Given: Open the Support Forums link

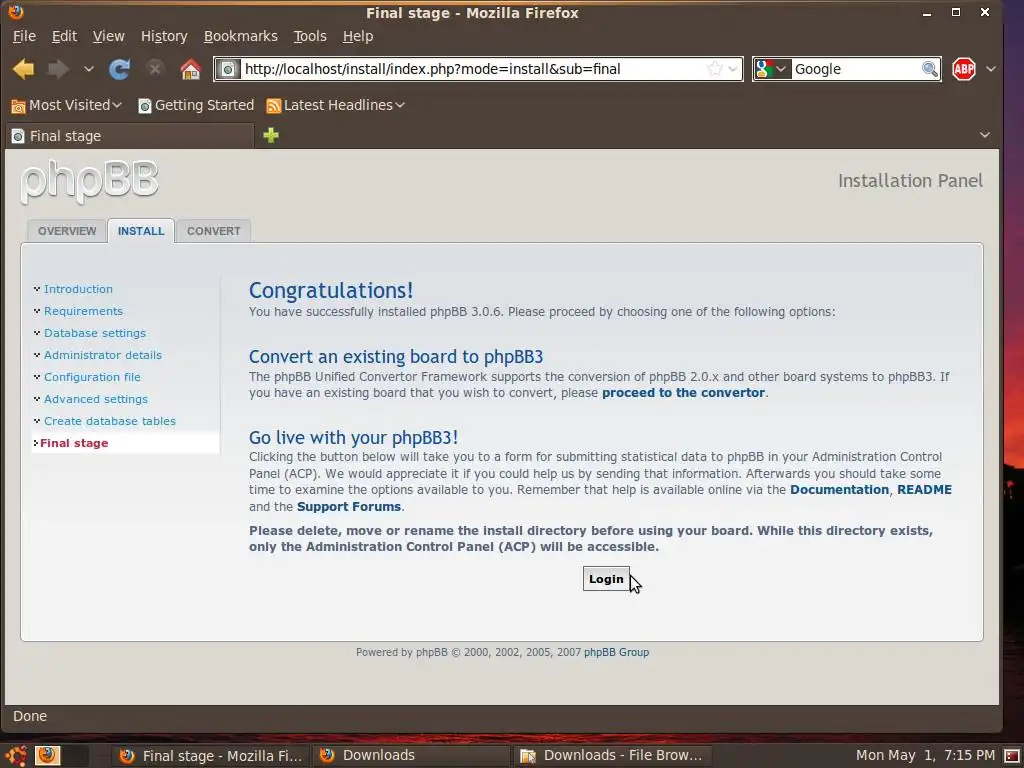Looking at the screenshot, I should pos(349,507).
